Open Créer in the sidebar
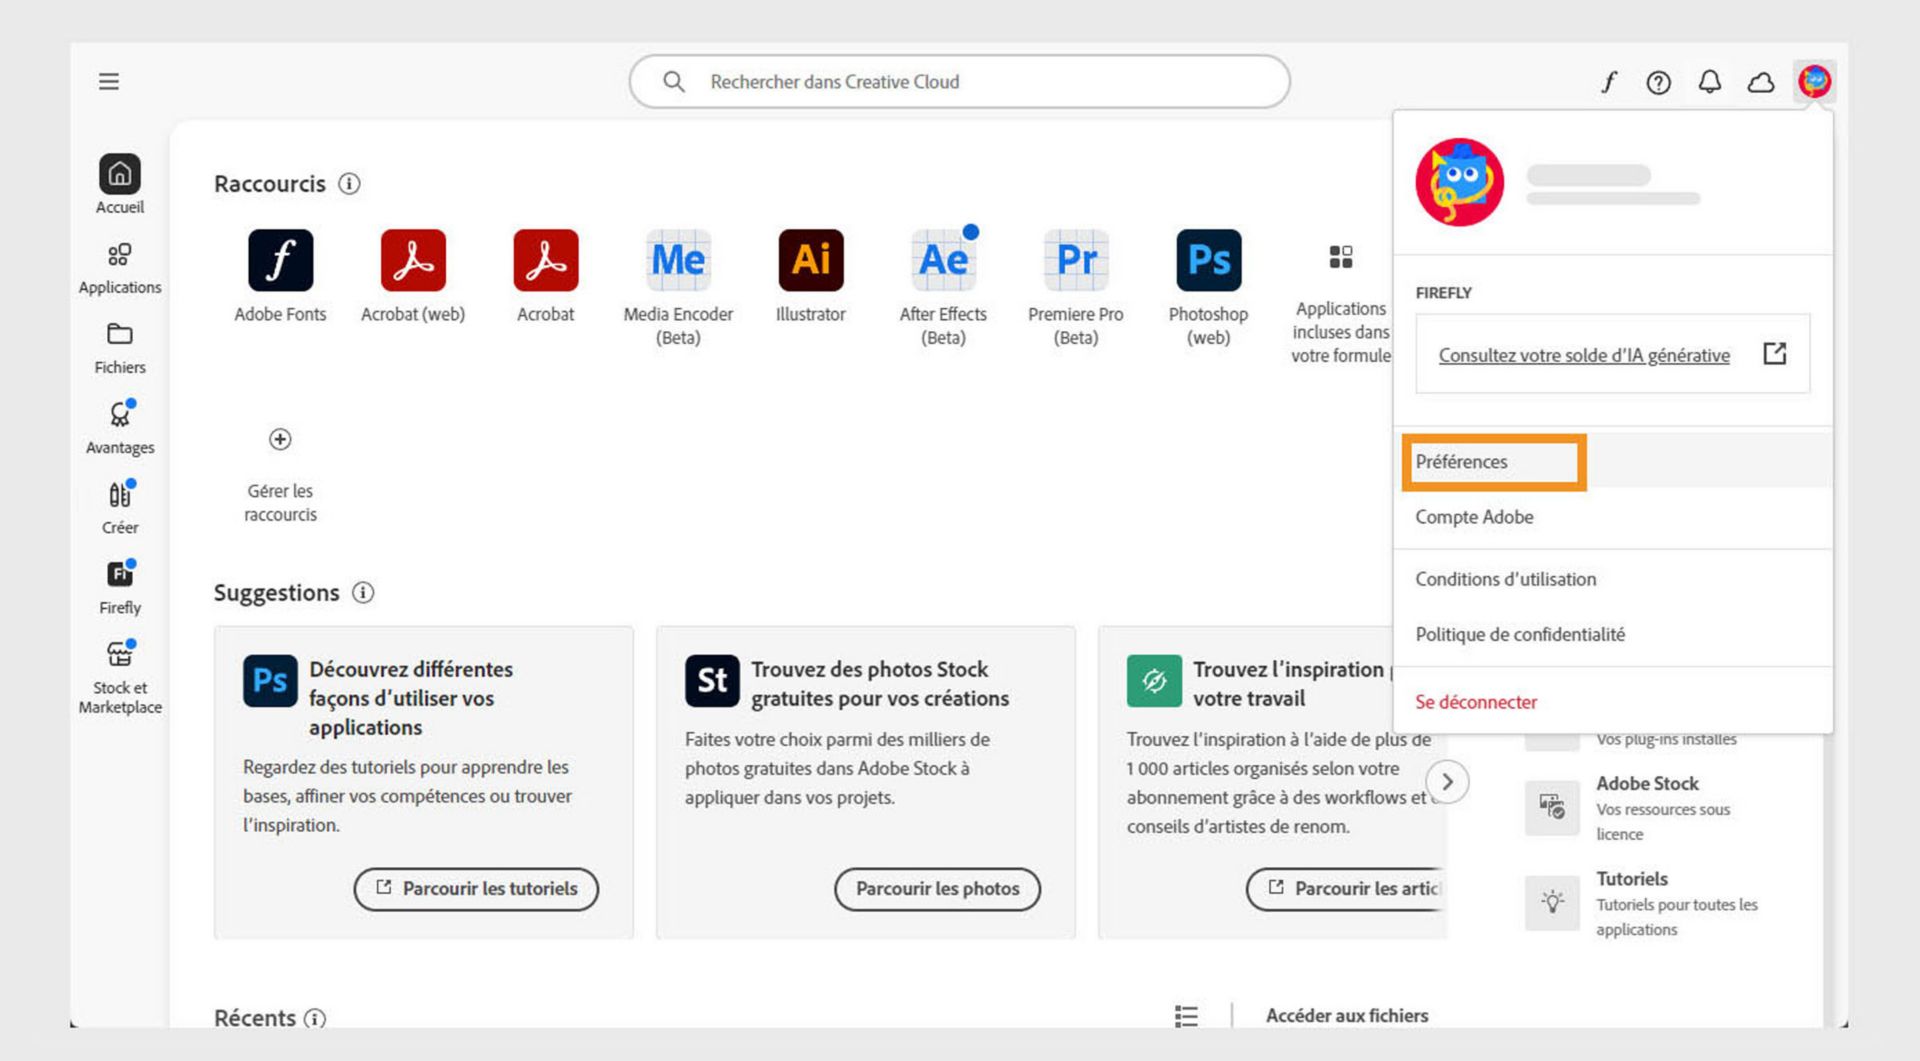Image resolution: width=1920 pixels, height=1061 pixels. tap(120, 508)
